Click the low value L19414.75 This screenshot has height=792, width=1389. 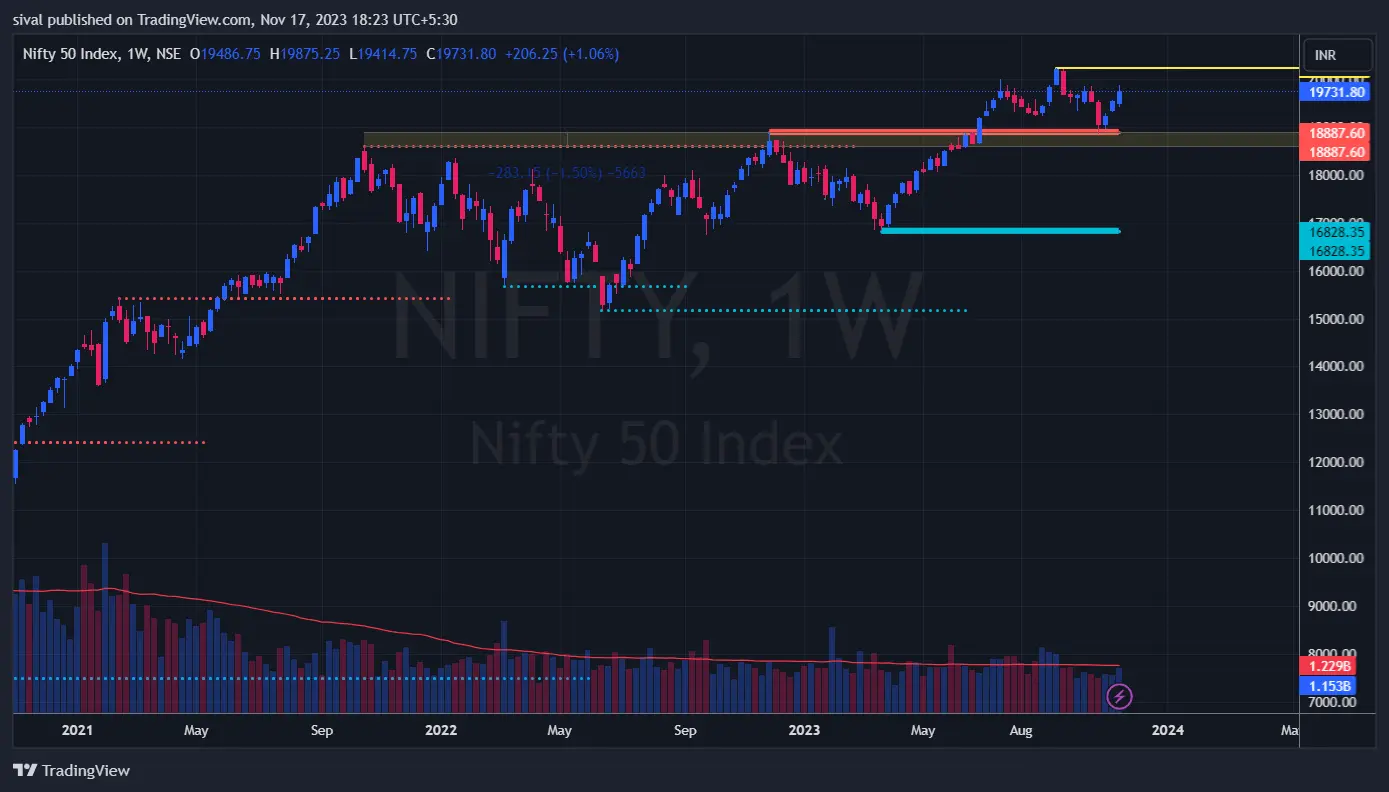coord(383,54)
